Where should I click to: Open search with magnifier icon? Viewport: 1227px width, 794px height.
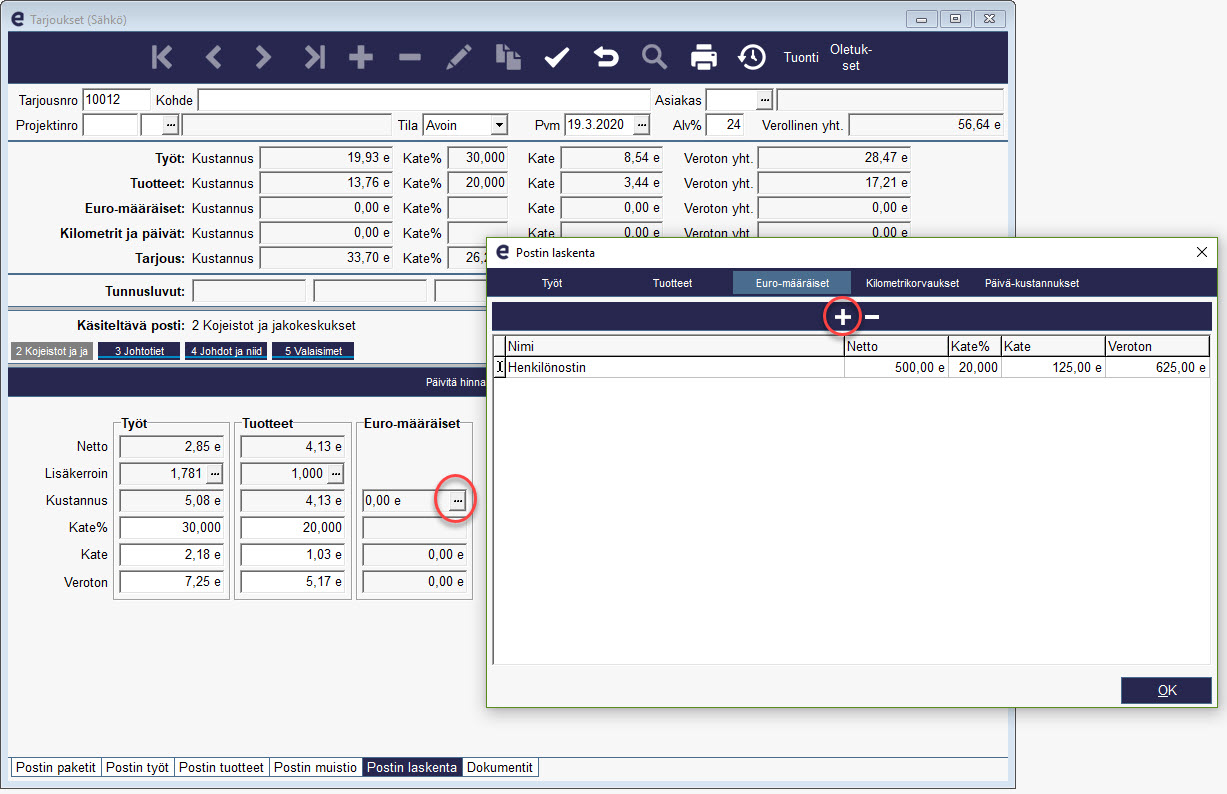(x=655, y=58)
